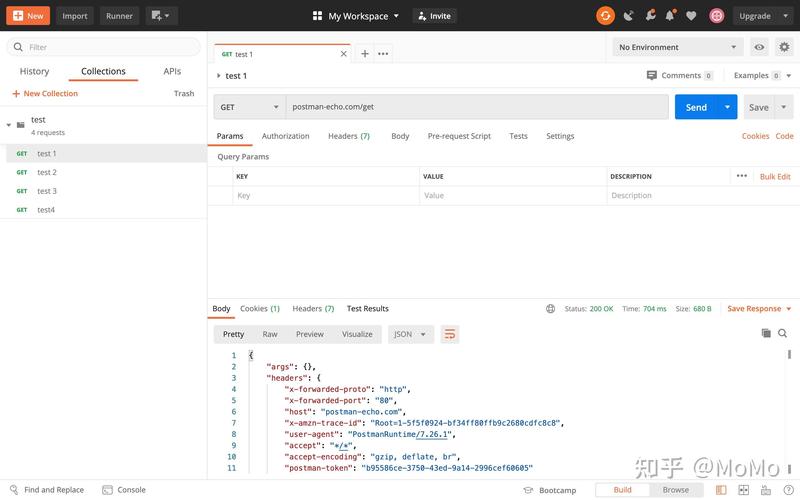Open the Send button dropdown arrow
The width and height of the screenshot is (800, 500).
[727, 107]
